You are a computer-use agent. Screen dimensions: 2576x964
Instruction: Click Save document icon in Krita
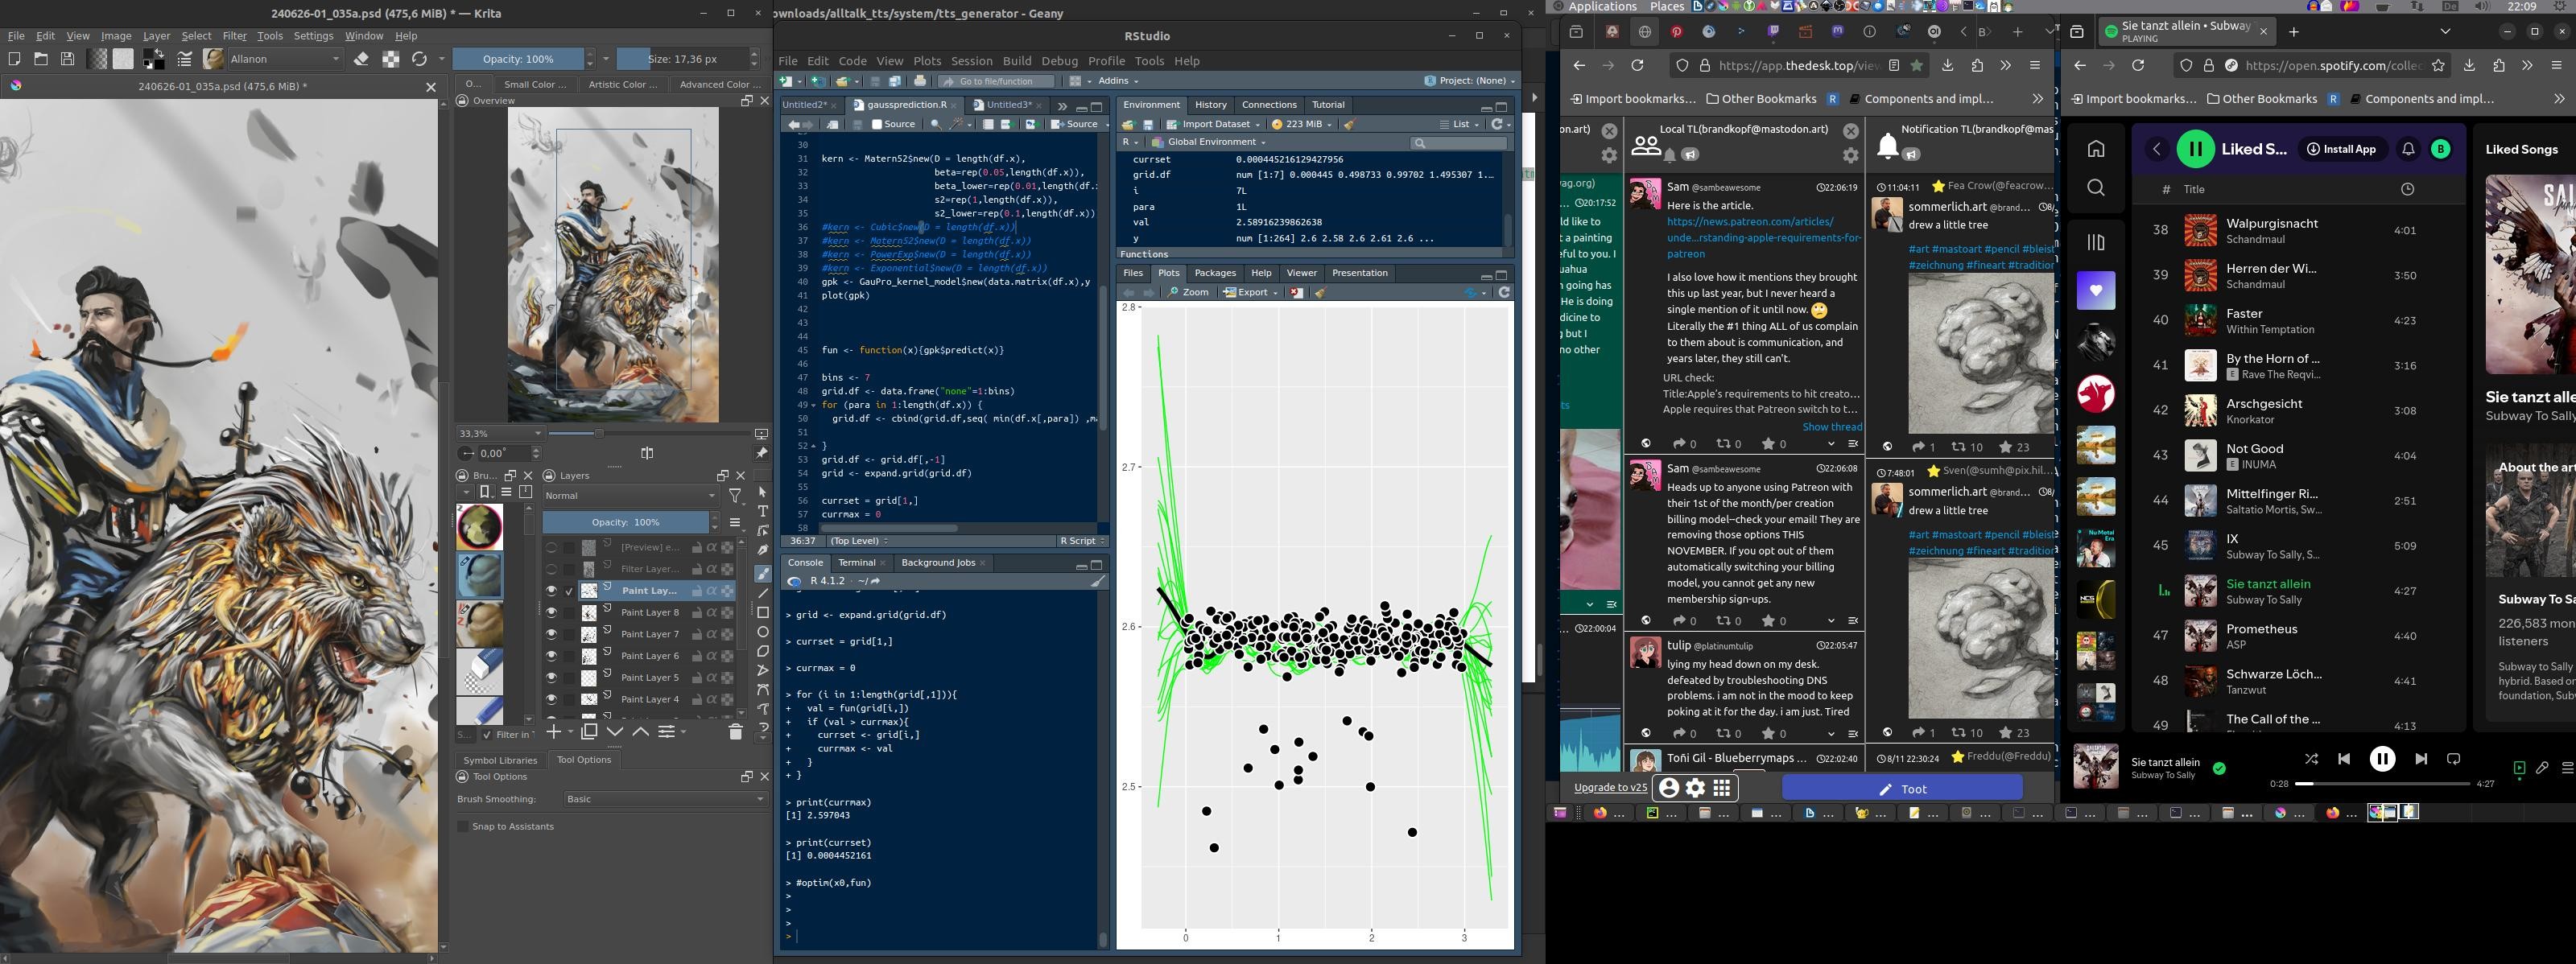(67, 59)
